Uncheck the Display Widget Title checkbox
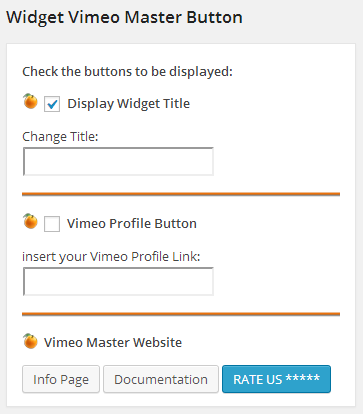The width and height of the screenshot is (363, 414). click(52, 104)
